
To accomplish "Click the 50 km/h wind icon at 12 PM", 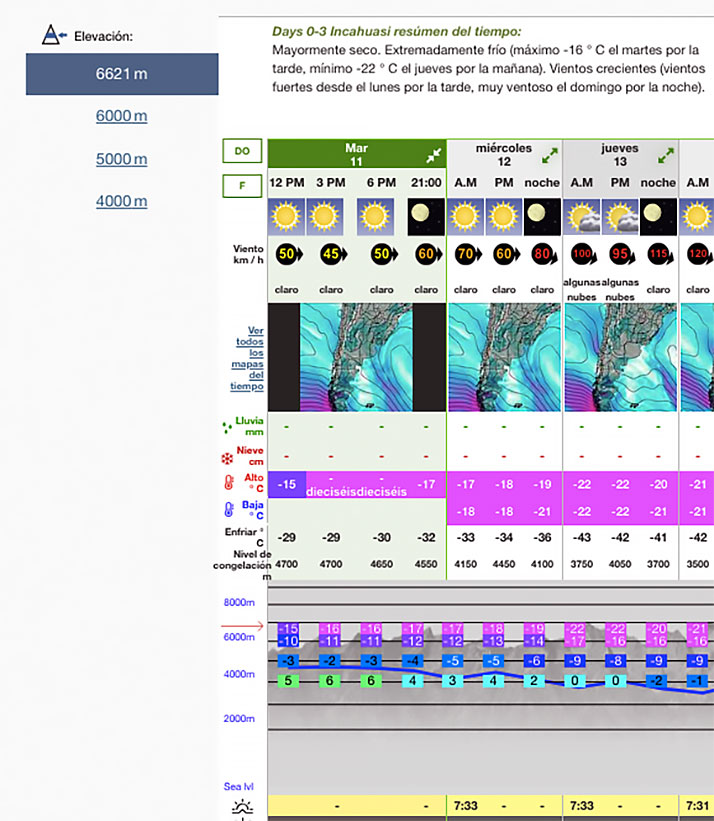I will click(x=287, y=254).
